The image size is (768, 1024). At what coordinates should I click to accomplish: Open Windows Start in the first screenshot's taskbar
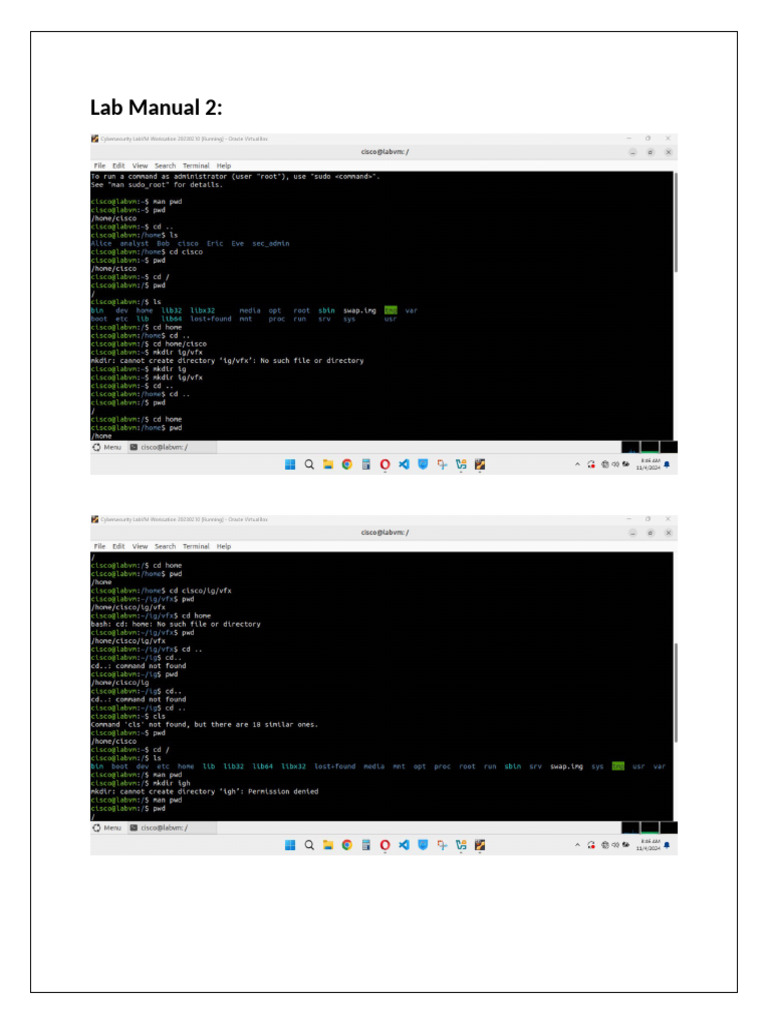point(290,464)
